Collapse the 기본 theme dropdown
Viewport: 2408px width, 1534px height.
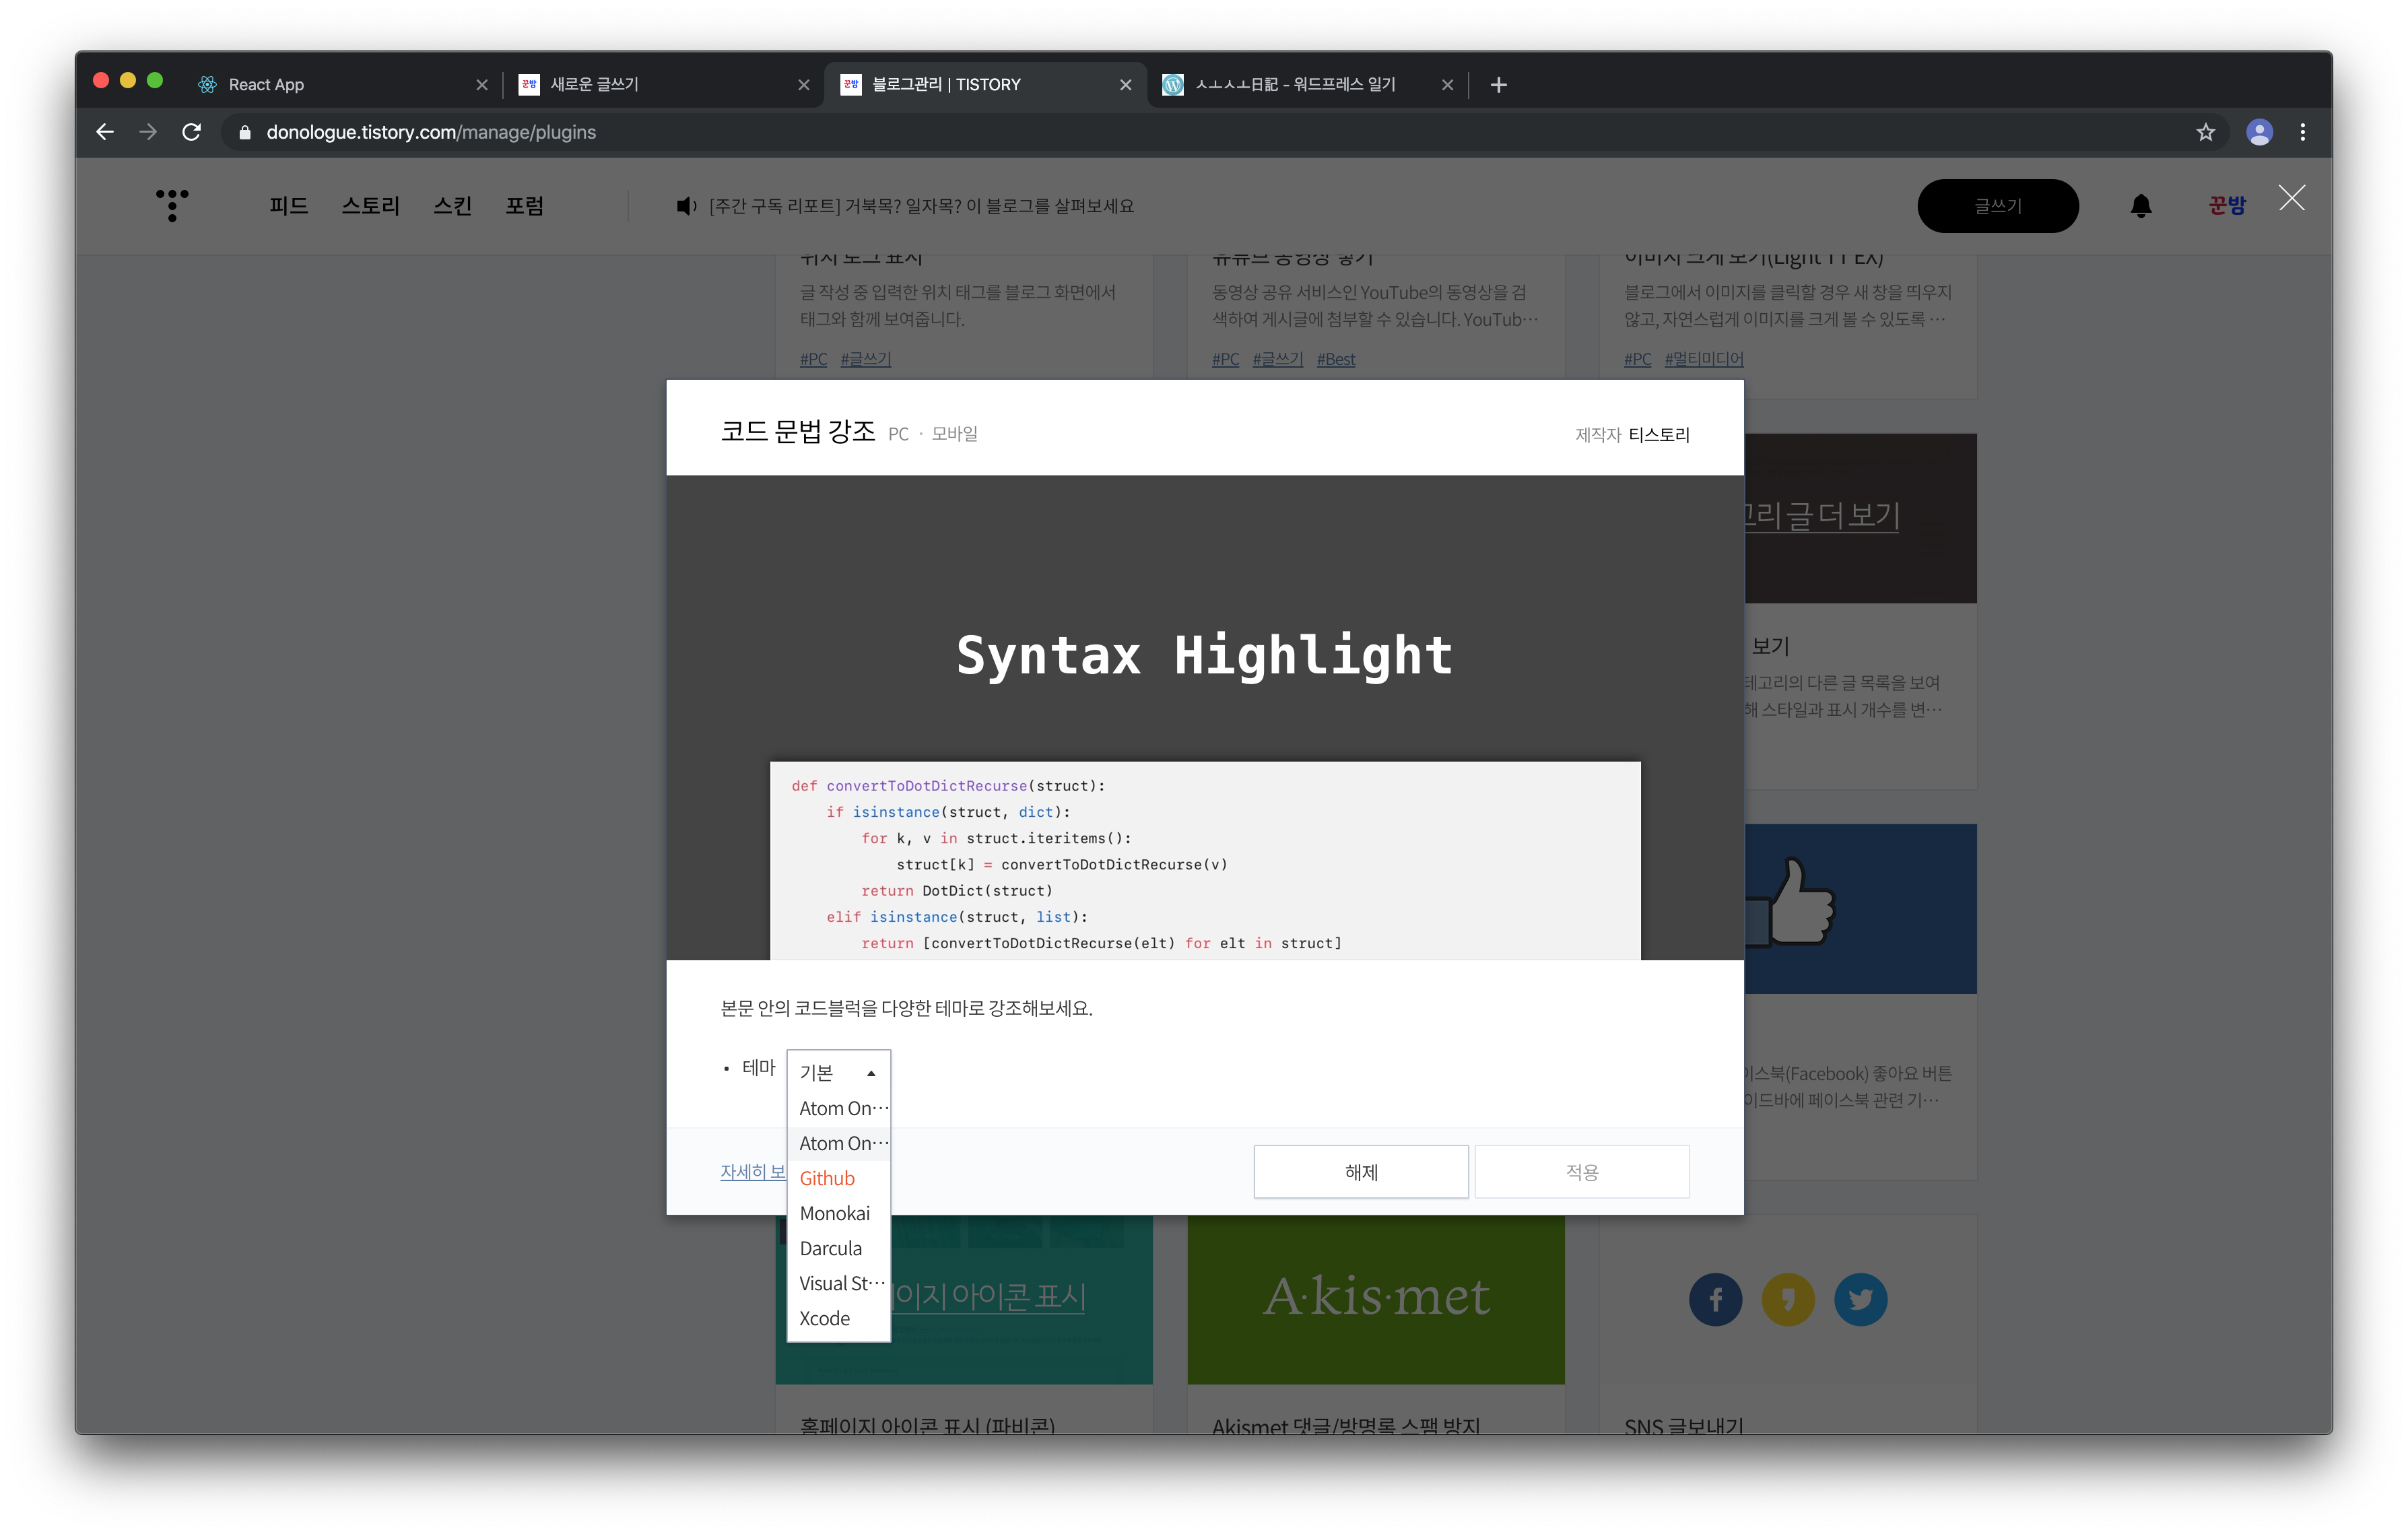click(x=838, y=1072)
